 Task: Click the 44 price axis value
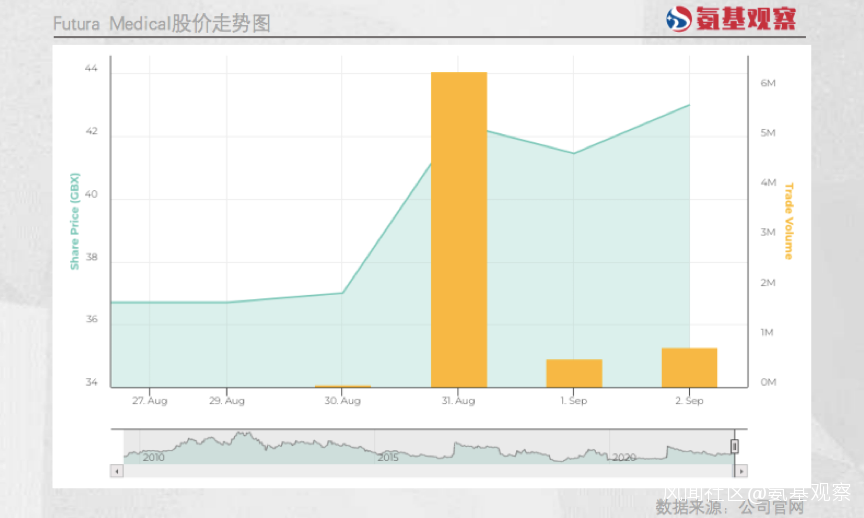(91, 68)
